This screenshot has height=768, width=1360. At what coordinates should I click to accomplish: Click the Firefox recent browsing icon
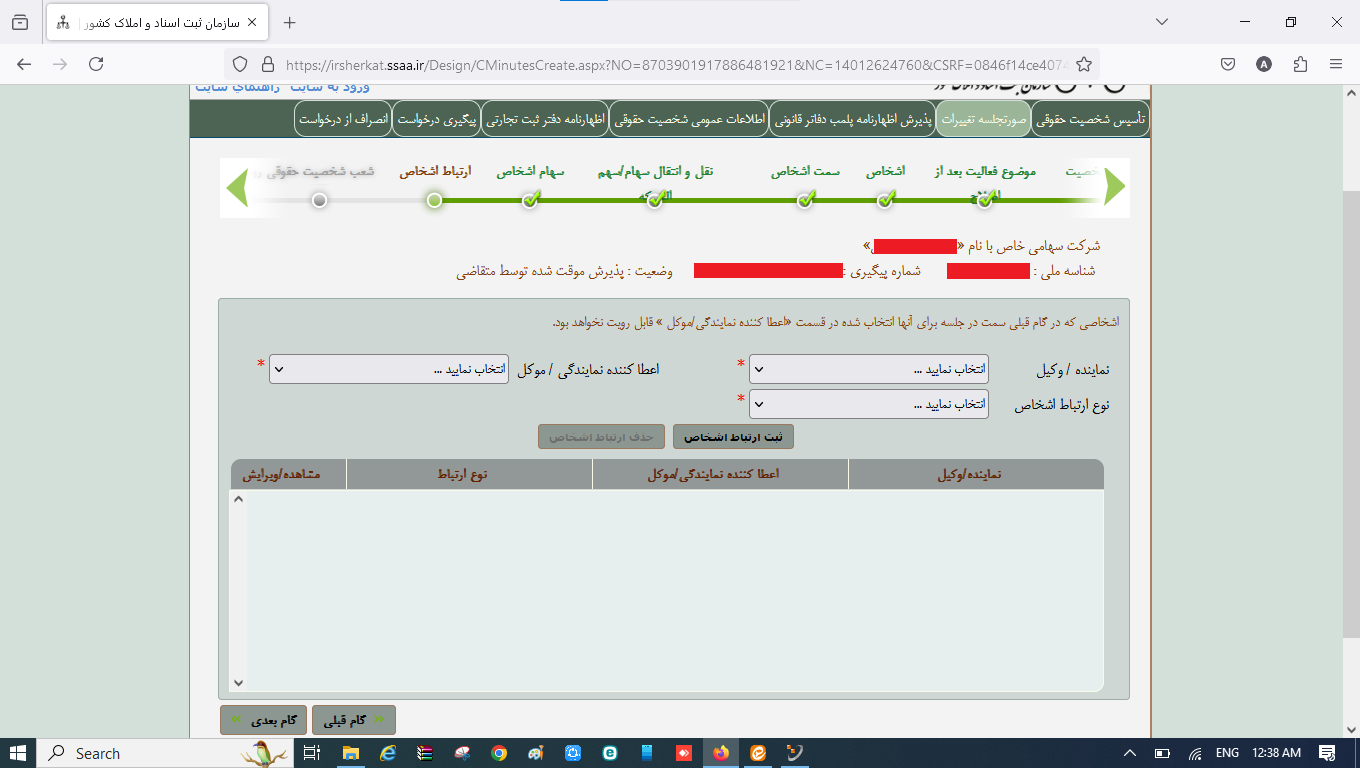click(20, 22)
